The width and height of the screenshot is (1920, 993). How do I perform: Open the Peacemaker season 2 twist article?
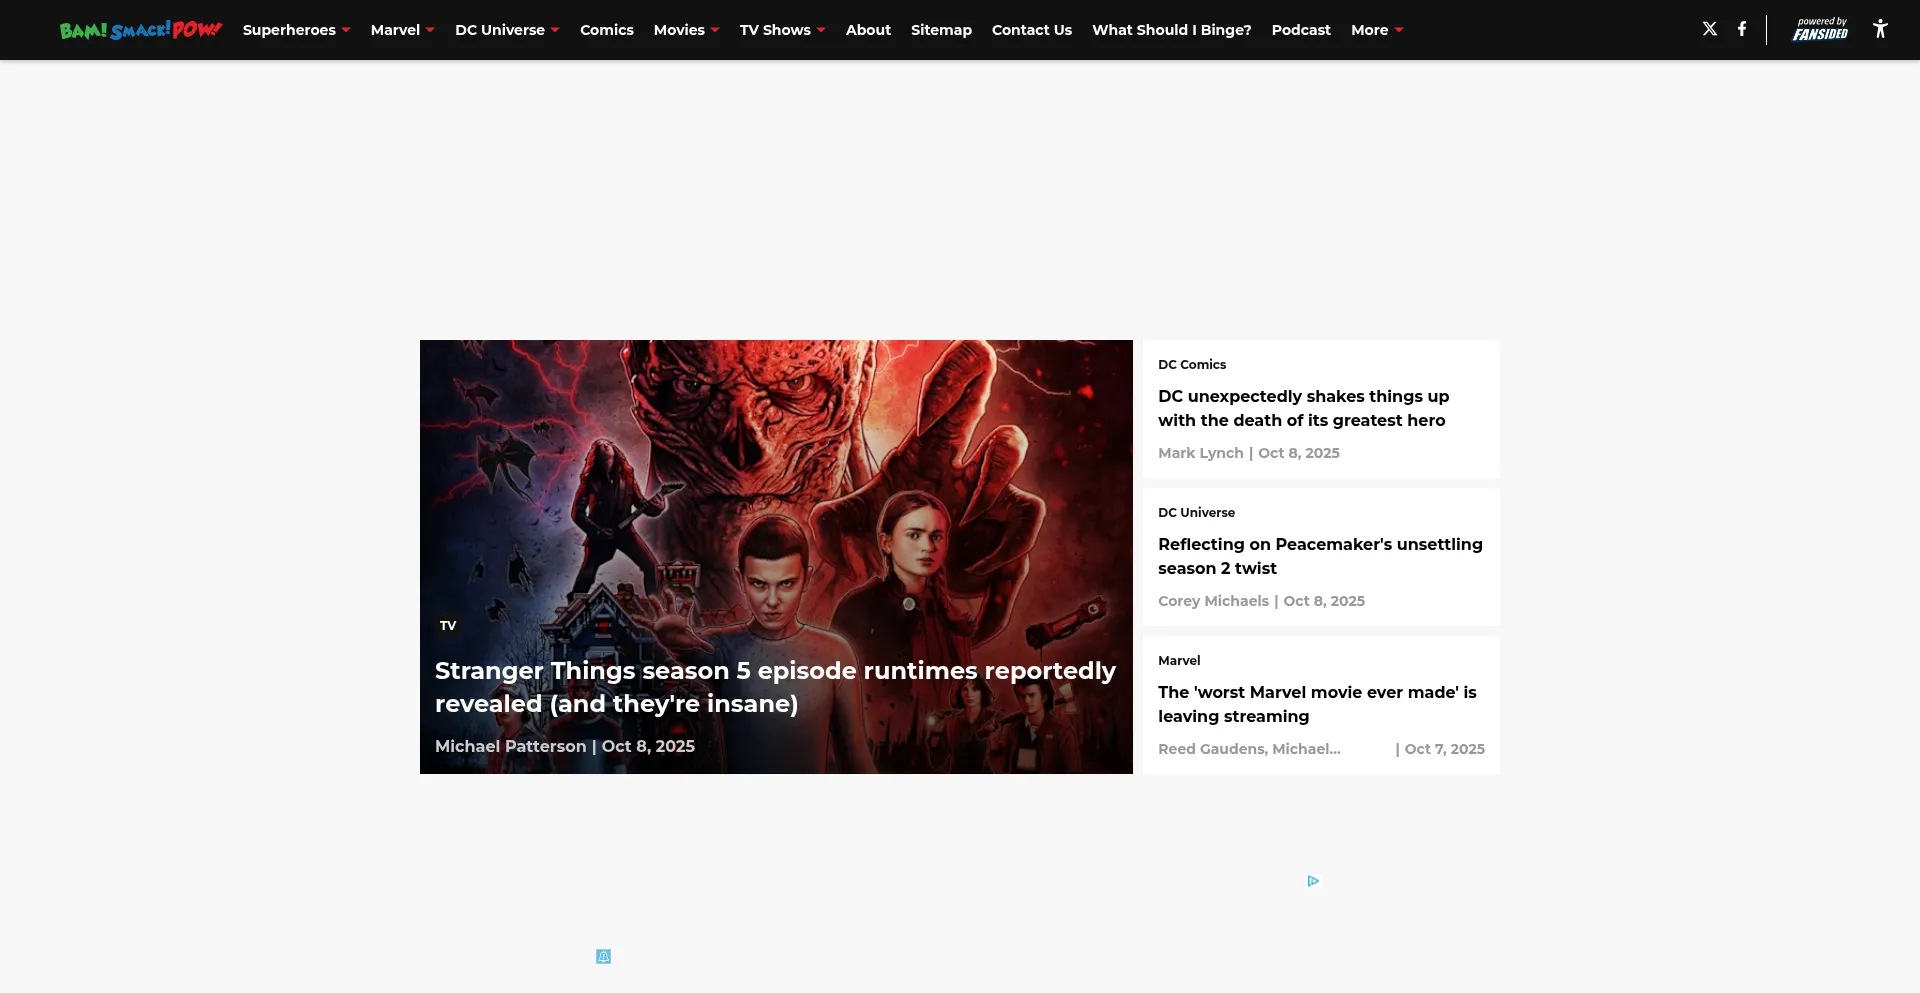pyautogui.click(x=1319, y=556)
